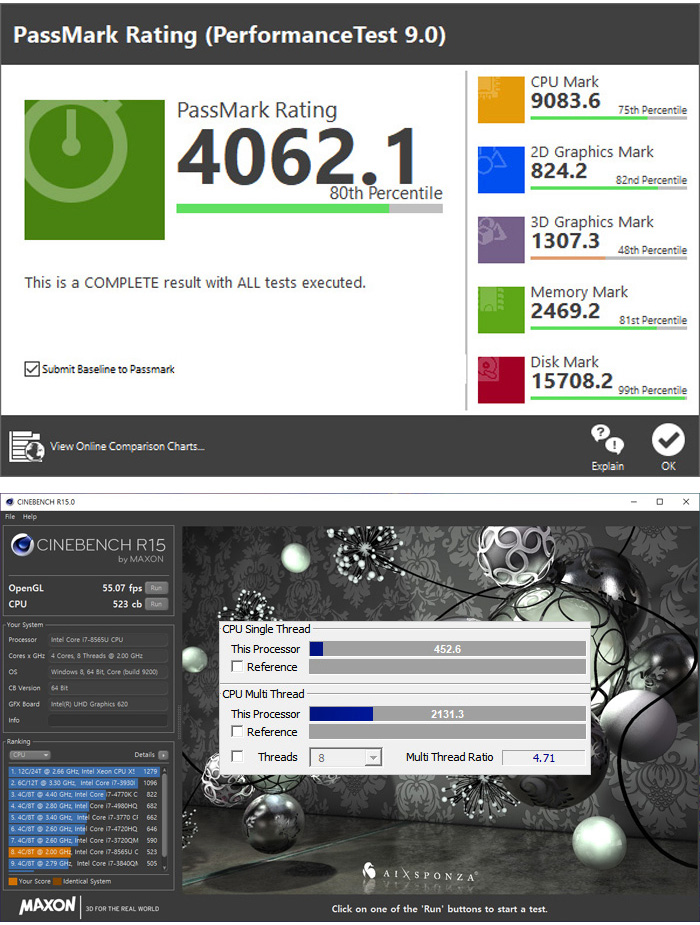Click the Multi Thread Ratio field
700x925 pixels.
coord(544,757)
